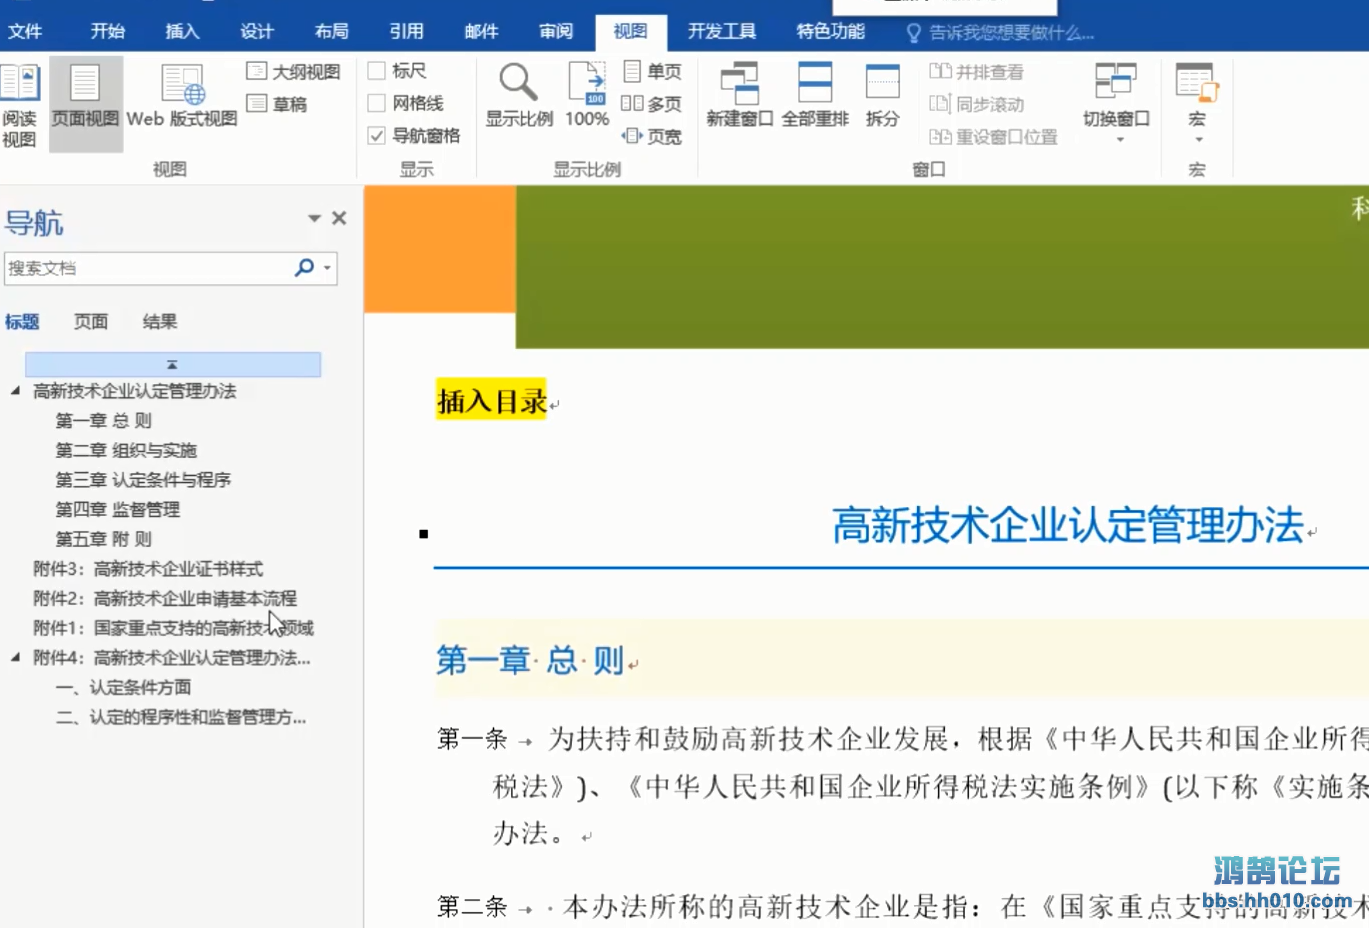The image size is (1369, 928).
Task: Go to heading 第二章 组织与实施
Action: pyautogui.click(x=126, y=450)
